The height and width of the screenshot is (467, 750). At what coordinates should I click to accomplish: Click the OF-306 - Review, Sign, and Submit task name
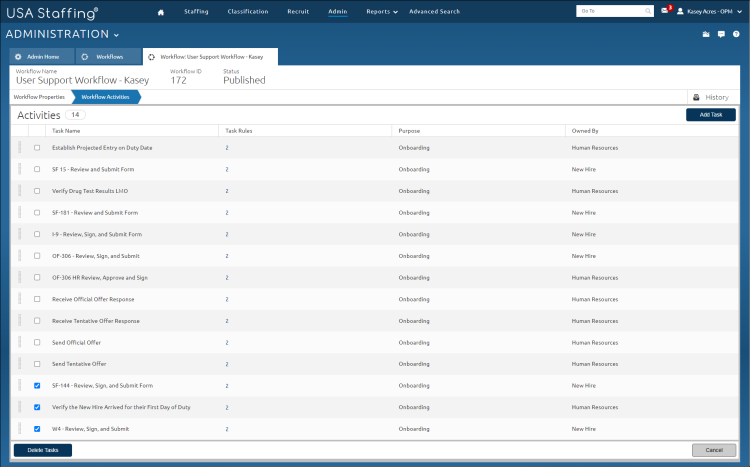tap(96, 256)
